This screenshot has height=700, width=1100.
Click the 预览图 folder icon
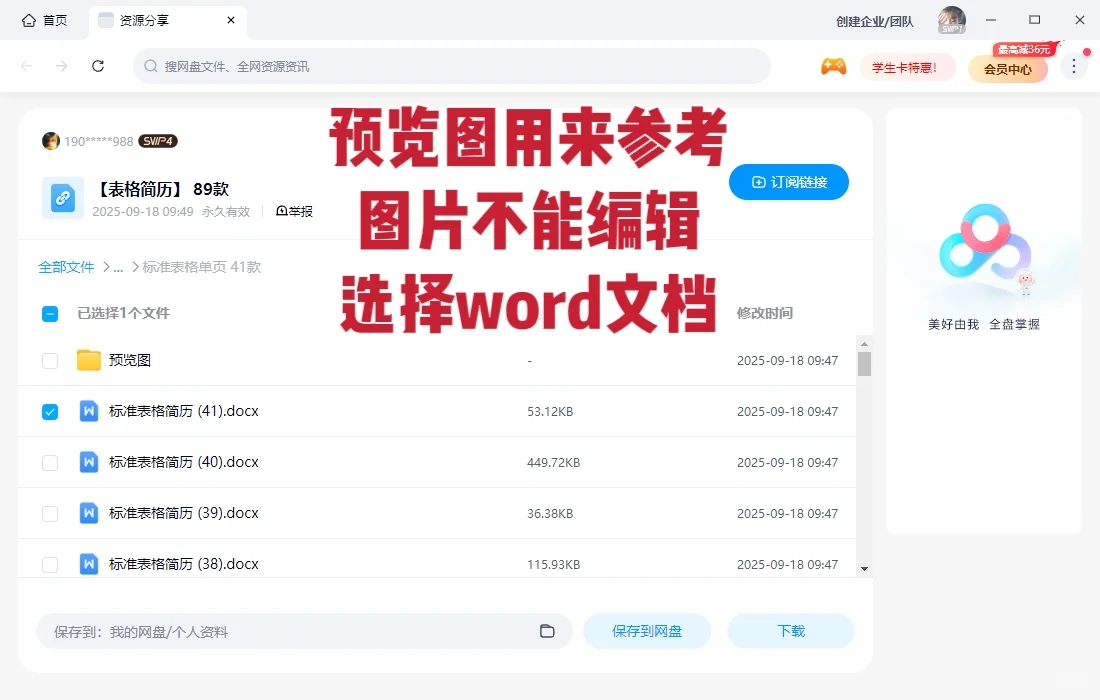pos(88,360)
